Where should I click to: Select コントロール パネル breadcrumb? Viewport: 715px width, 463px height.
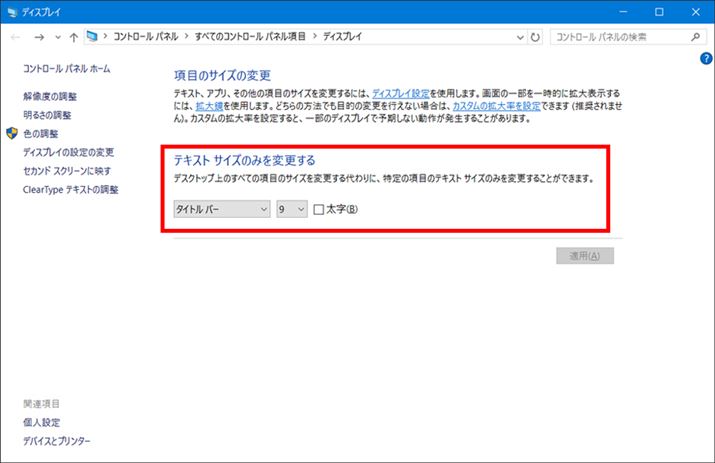click(145, 36)
